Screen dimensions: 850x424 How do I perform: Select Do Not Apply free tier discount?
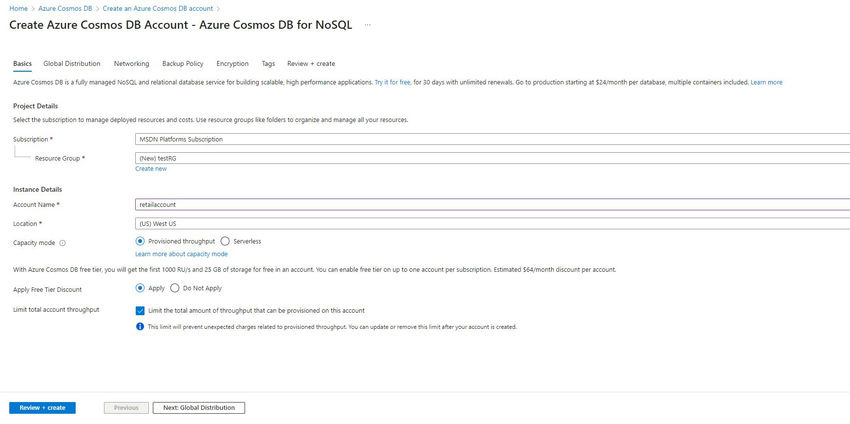pos(175,288)
